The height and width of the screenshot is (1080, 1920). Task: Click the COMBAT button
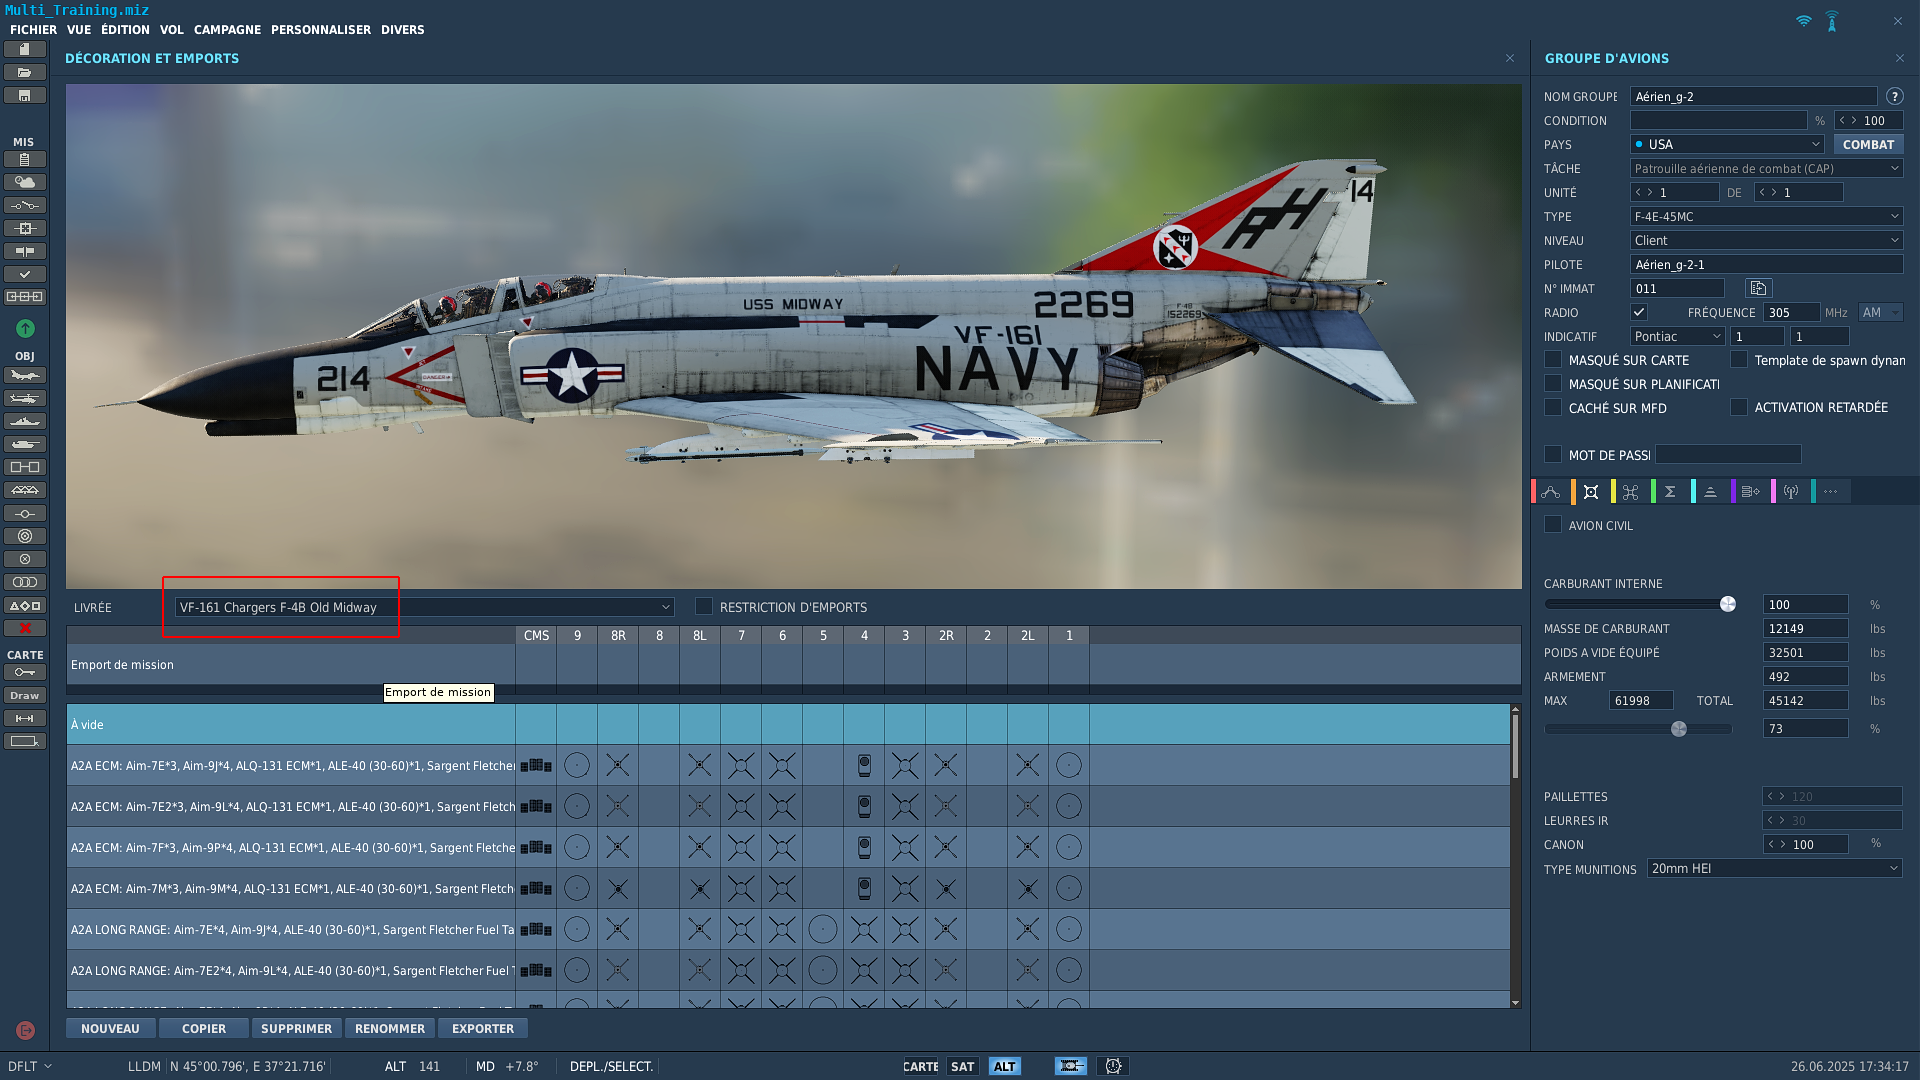pos(1868,144)
